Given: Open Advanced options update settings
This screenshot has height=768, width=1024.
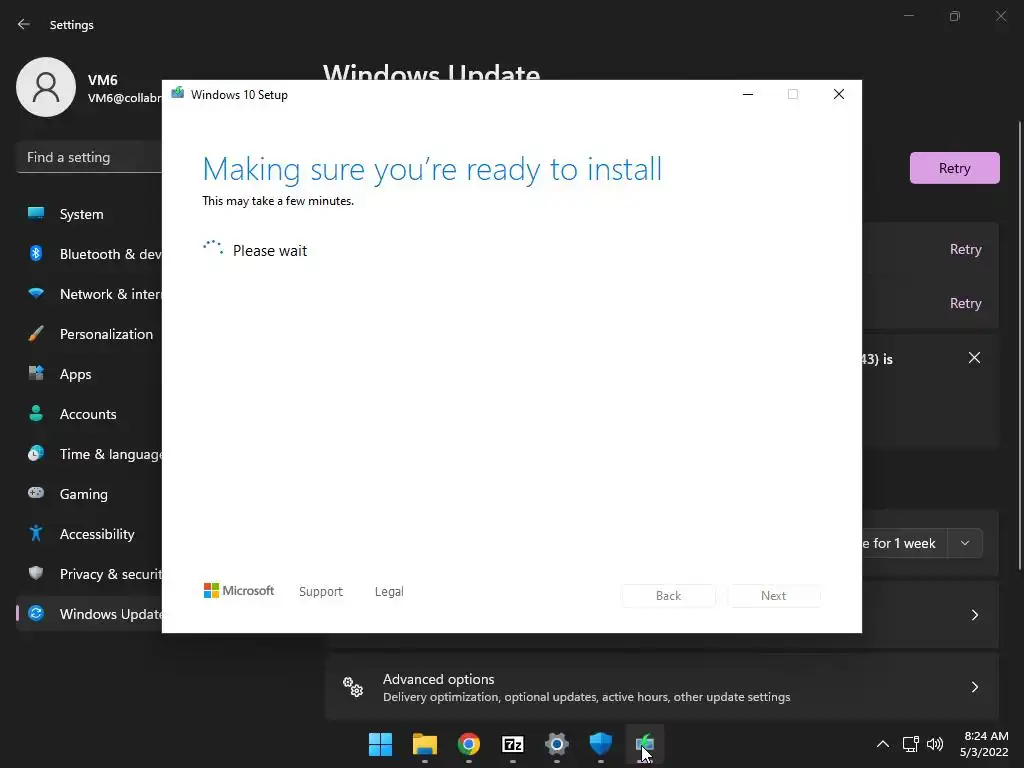Looking at the screenshot, I should pyautogui.click(x=662, y=687).
